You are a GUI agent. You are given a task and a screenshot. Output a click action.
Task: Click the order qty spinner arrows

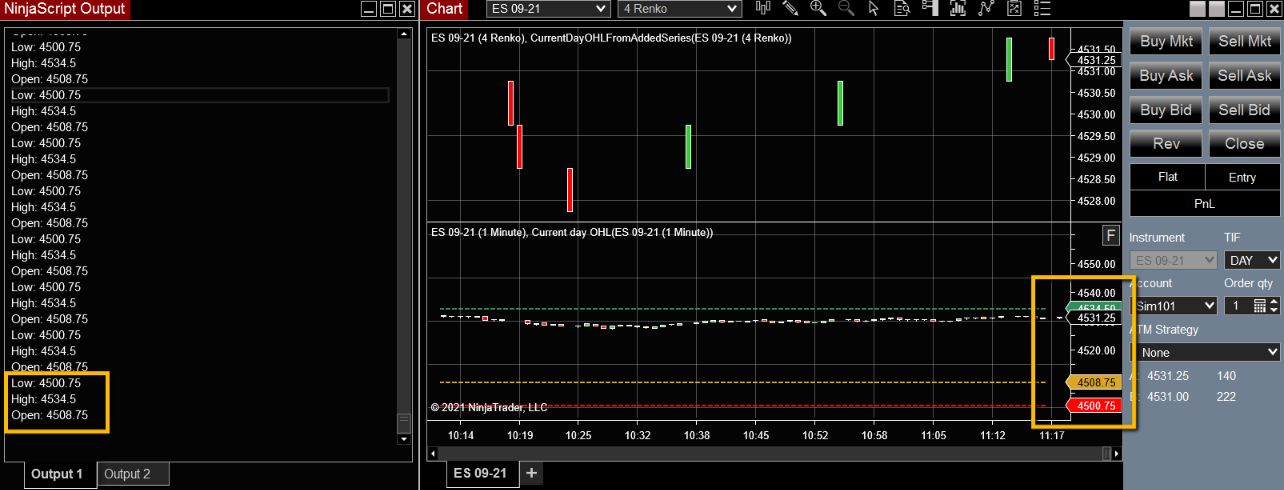click(x=1274, y=305)
